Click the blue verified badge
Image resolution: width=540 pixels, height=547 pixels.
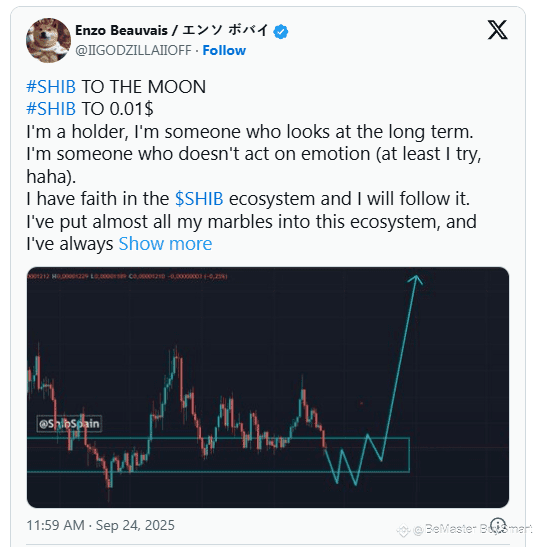281,32
